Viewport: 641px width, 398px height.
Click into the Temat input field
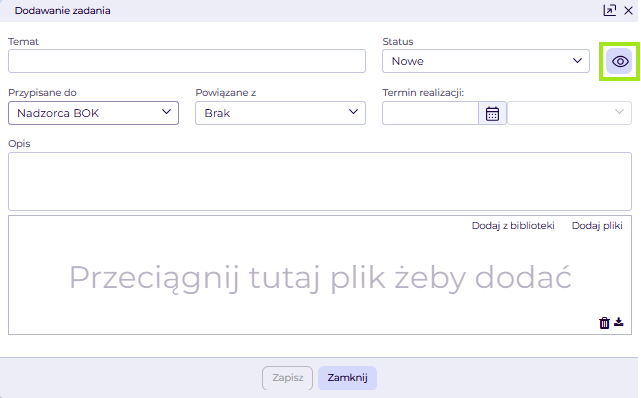[x=187, y=61]
